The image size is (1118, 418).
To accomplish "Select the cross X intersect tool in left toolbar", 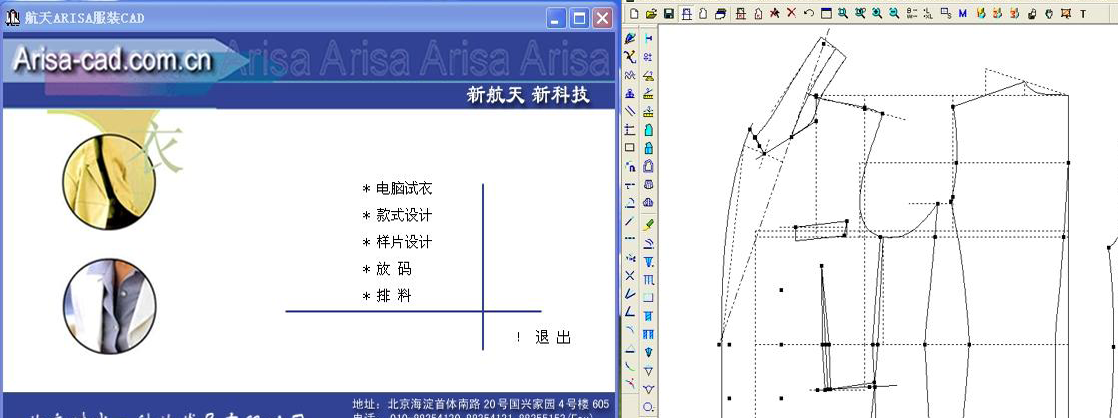I will coord(630,275).
